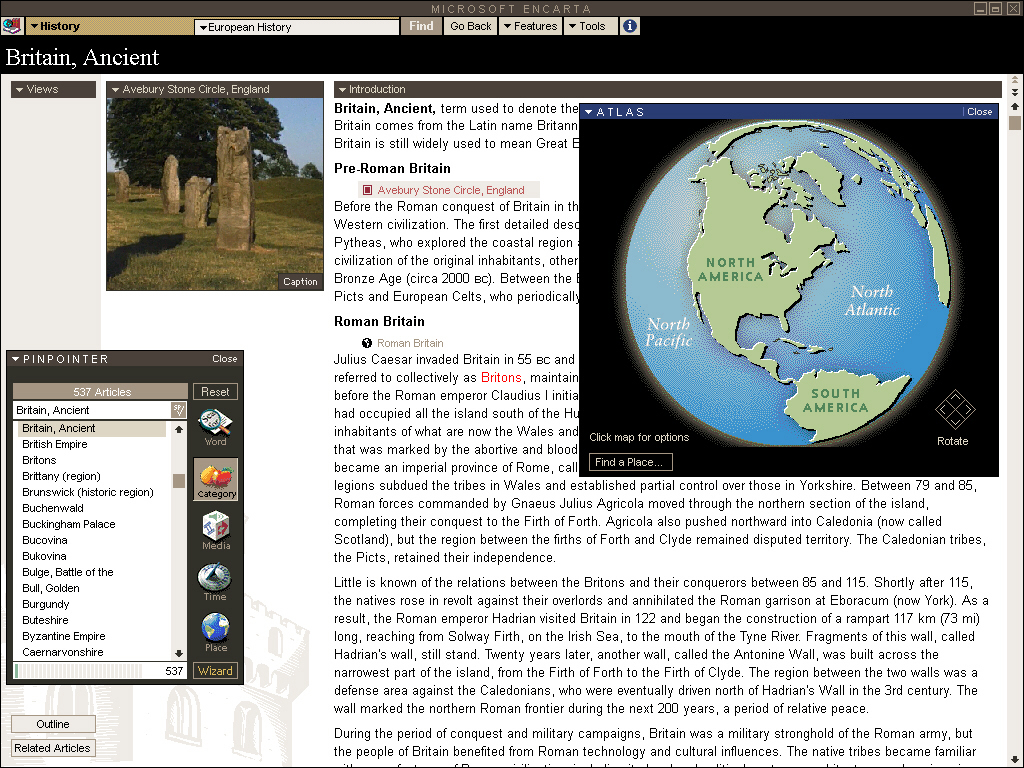Screen dimensions: 1024x768
Task: Click the Encarta home icon in top-left
Action: coord(12,26)
